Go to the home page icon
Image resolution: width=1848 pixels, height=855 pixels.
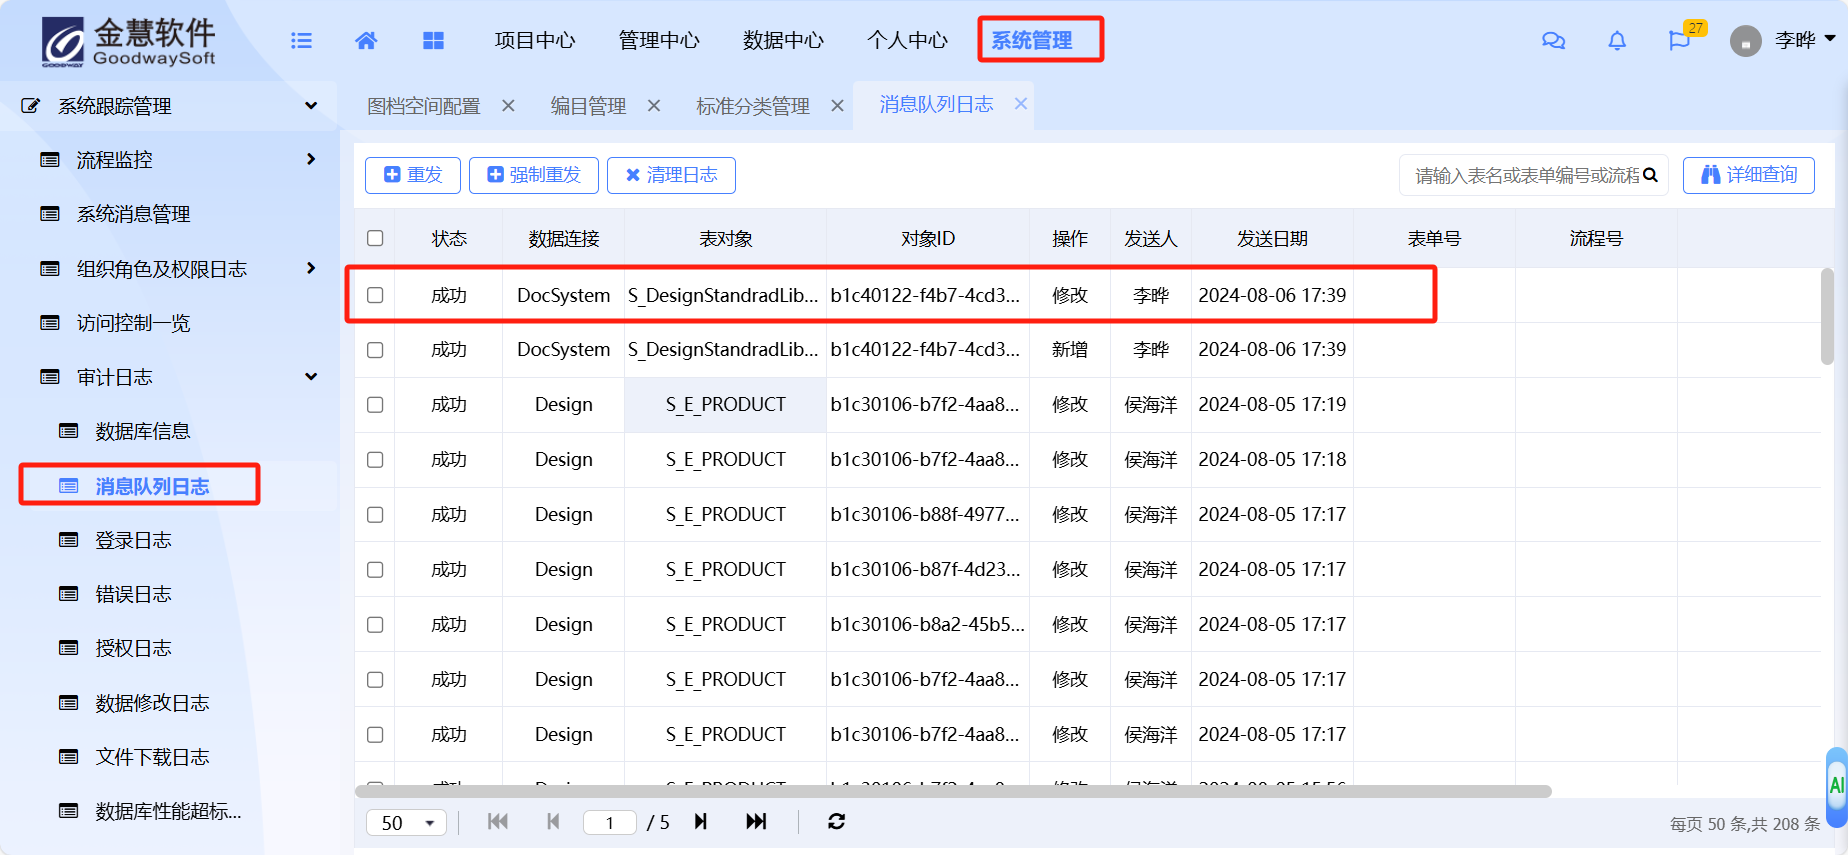[x=366, y=40]
